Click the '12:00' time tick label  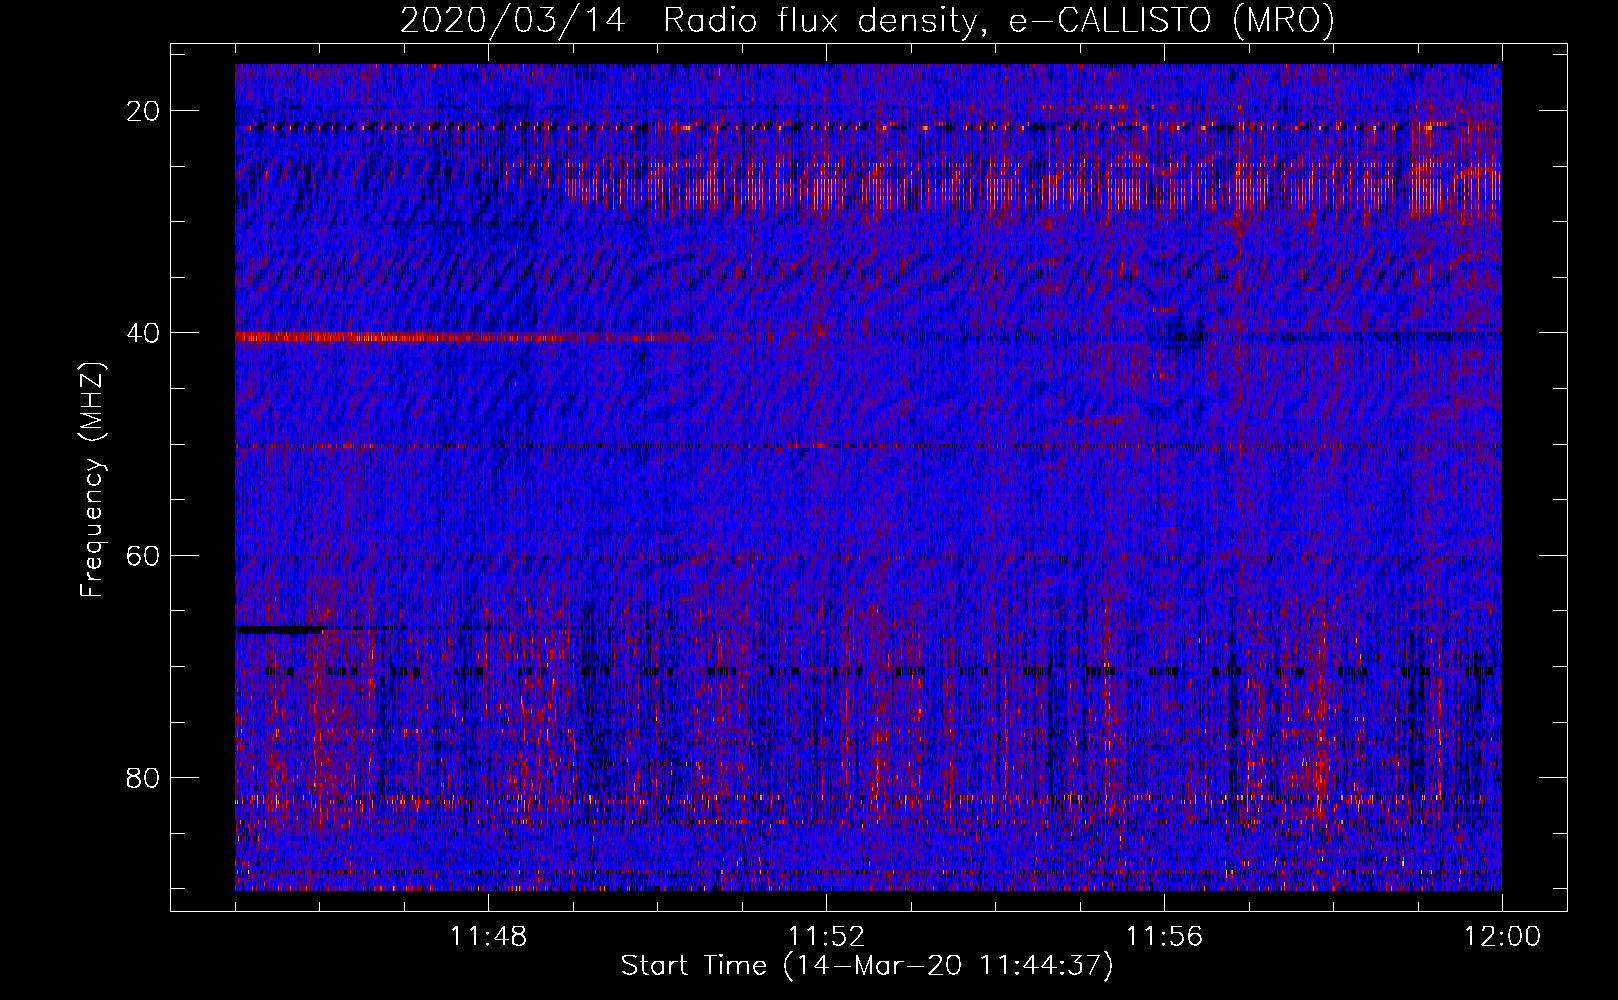(1502, 937)
